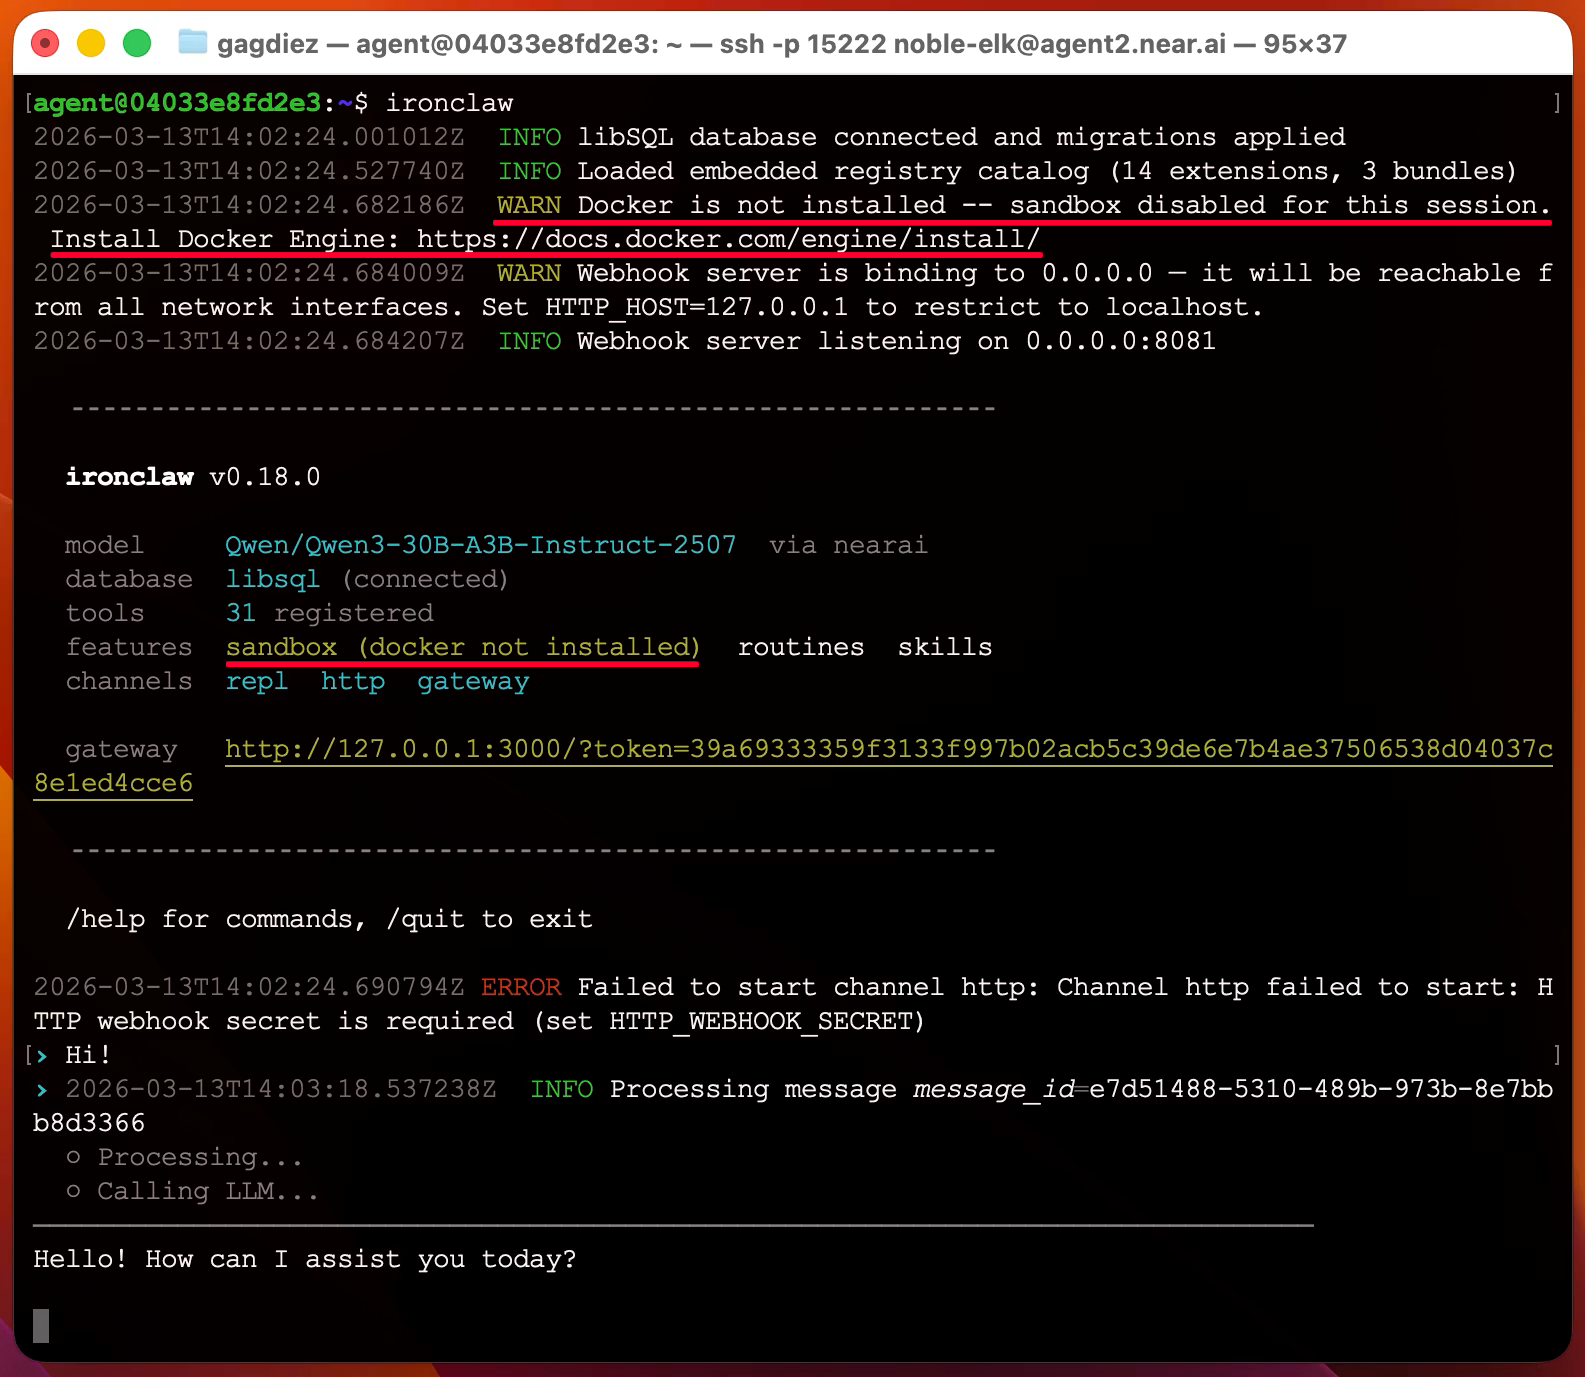Screen dimensions: 1585x1377
Task: Click the 'gateway' channel entry
Action: point(473,681)
